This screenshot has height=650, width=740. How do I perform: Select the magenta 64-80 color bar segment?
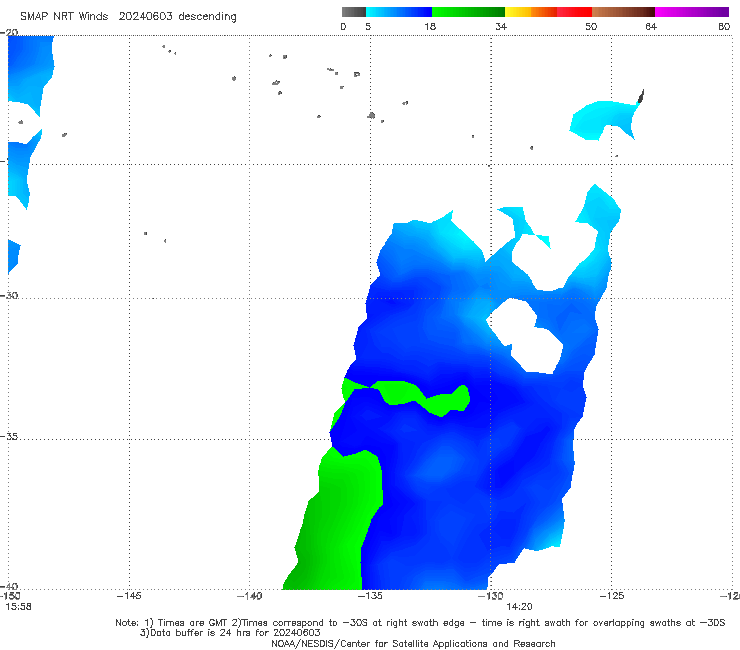pos(692,12)
